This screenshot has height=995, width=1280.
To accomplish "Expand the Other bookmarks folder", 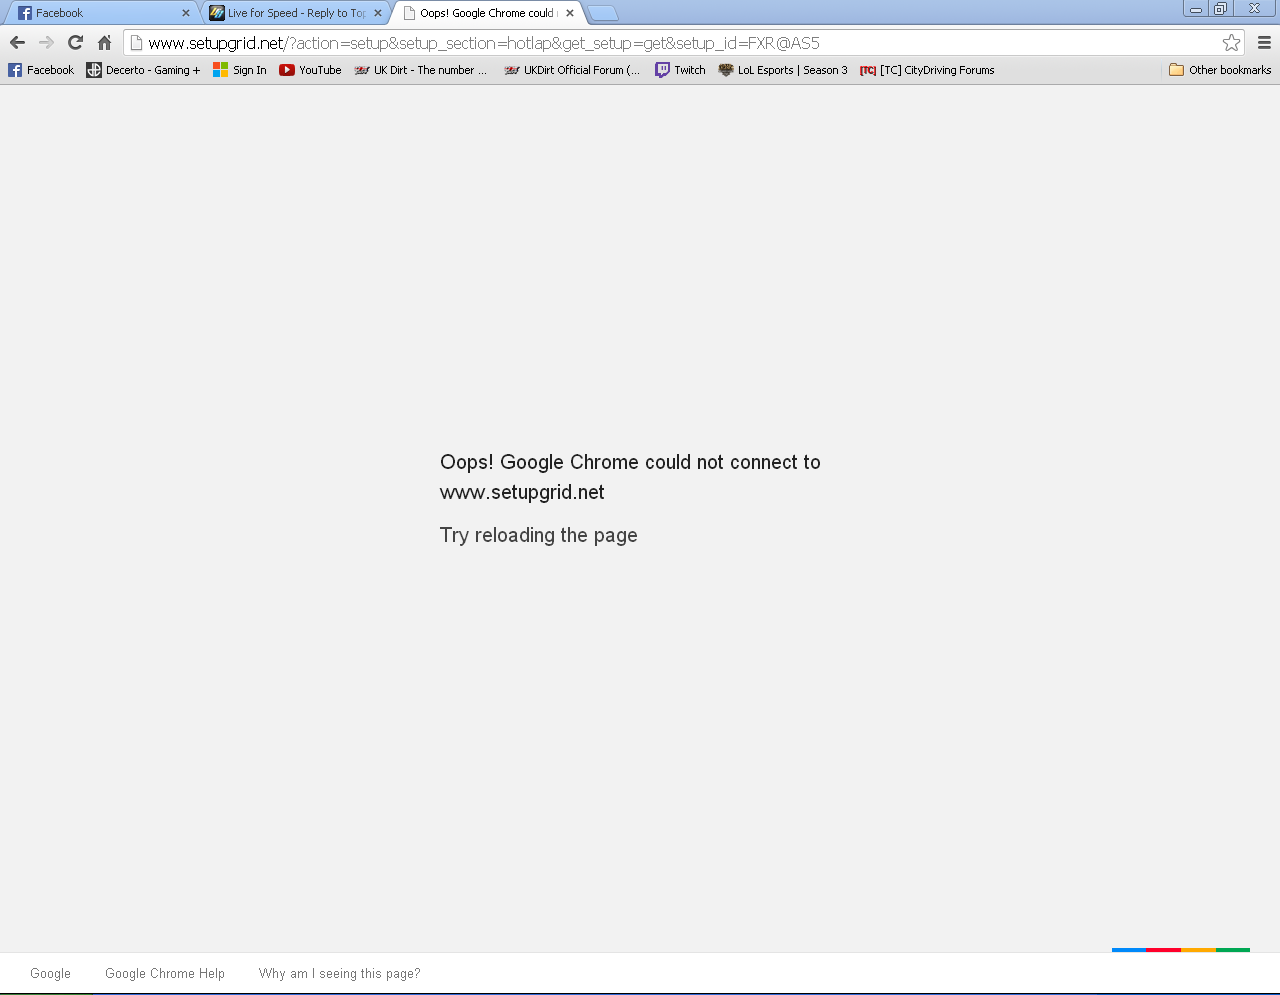I will pos(1220,70).
